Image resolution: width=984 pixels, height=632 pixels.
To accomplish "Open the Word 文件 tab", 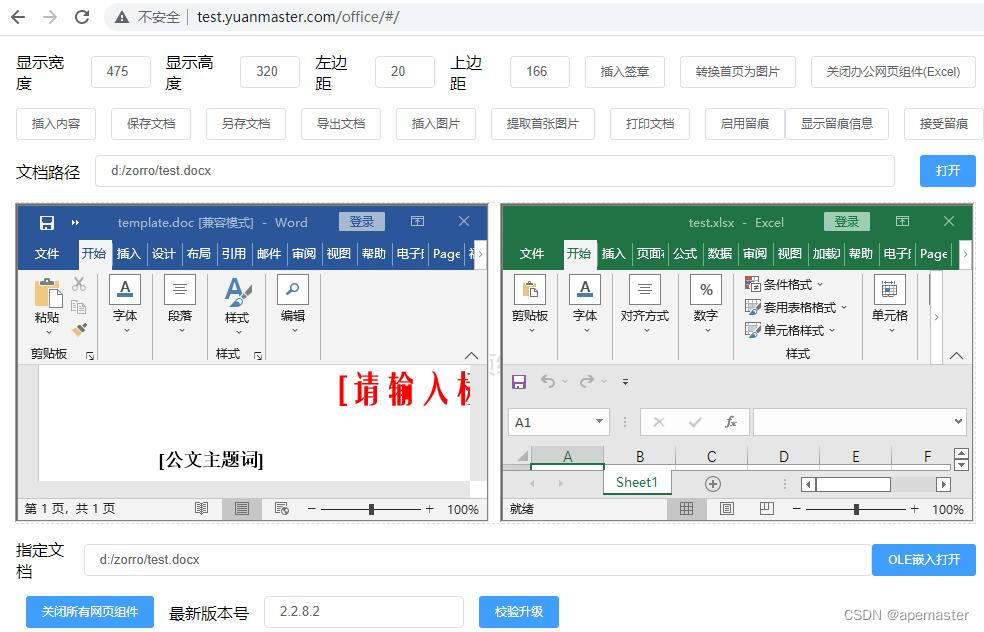I will pyautogui.click(x=46, y=254).
